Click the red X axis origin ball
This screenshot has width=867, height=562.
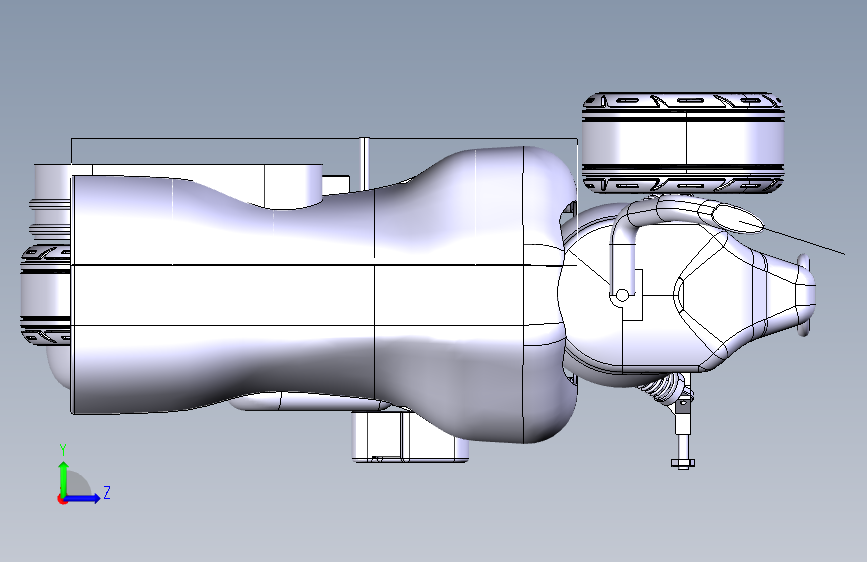(x=62, y=499)
